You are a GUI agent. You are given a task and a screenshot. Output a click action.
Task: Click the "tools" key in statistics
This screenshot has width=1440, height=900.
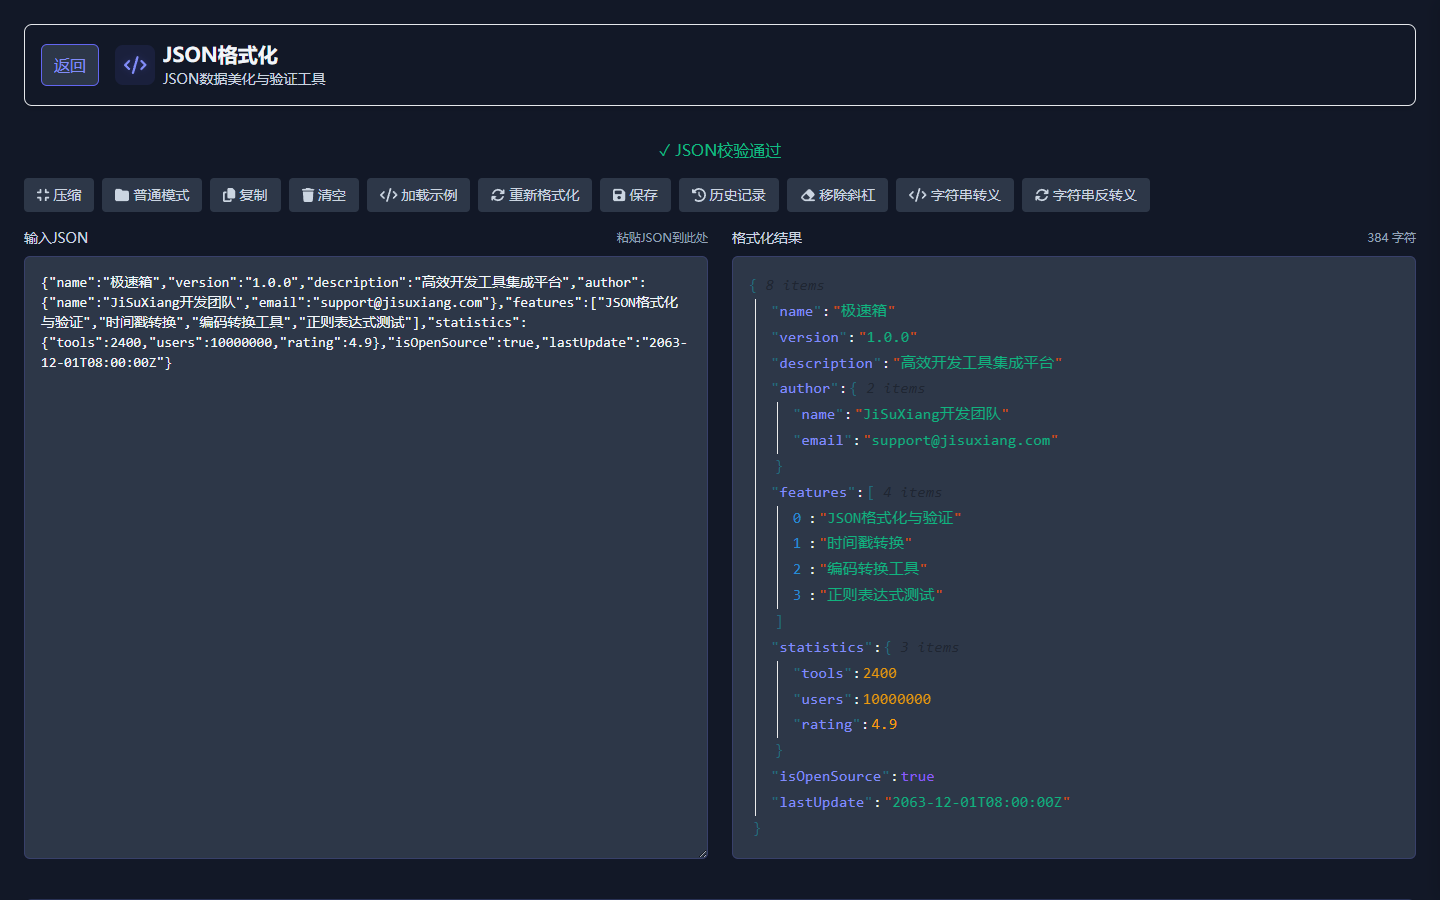click(822, 673)
